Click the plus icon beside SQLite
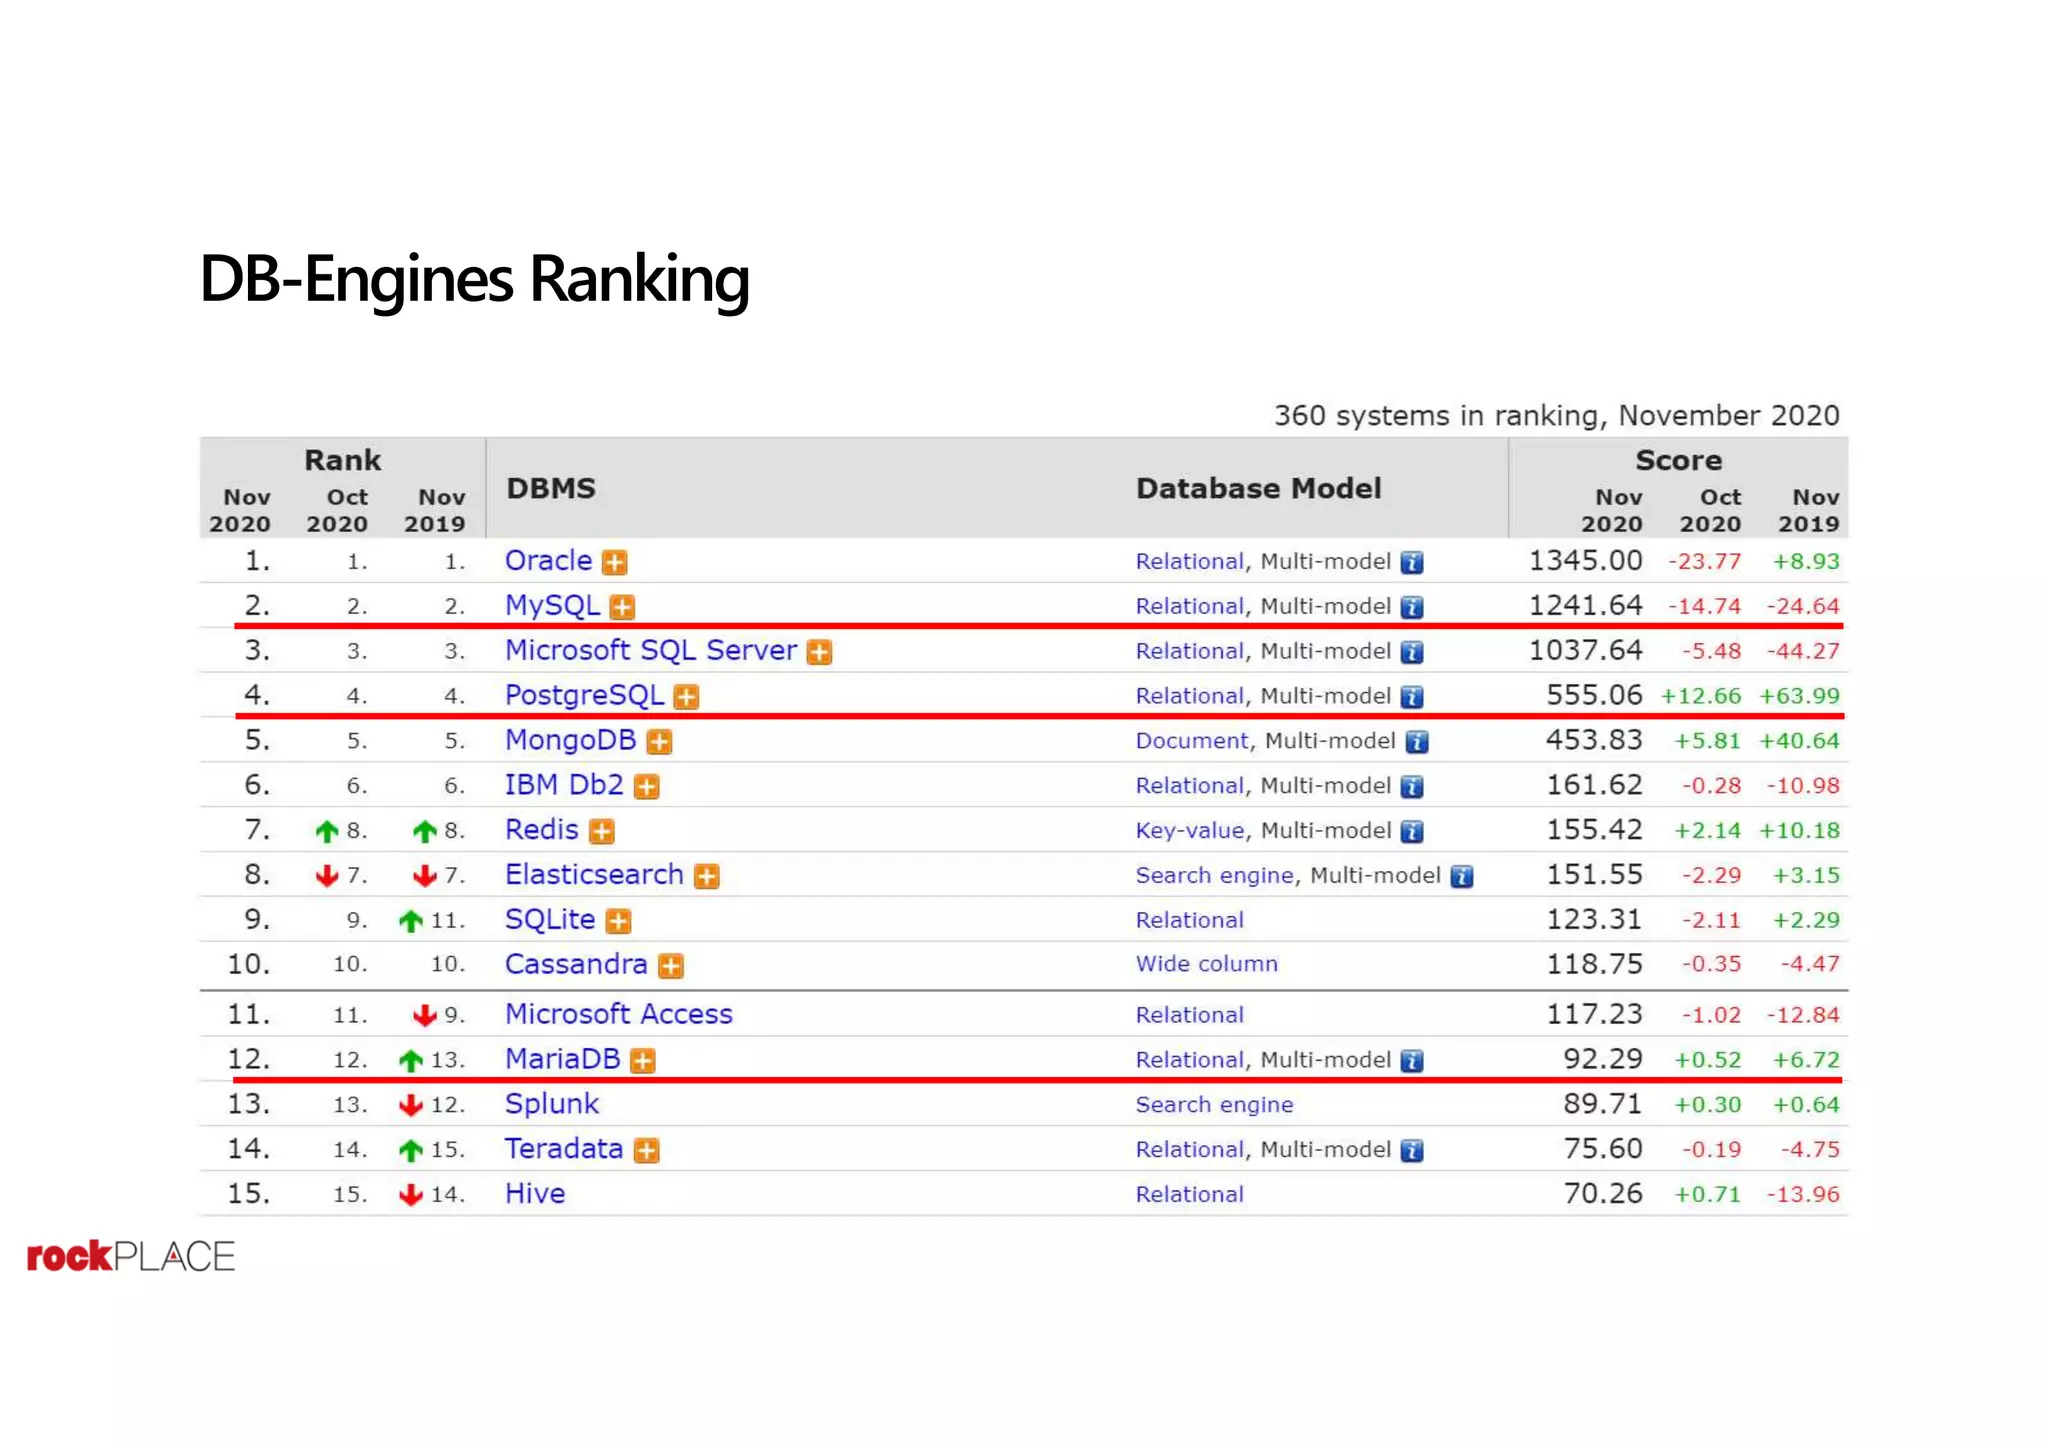The image size is (2048, 1447). coord(619,921)
